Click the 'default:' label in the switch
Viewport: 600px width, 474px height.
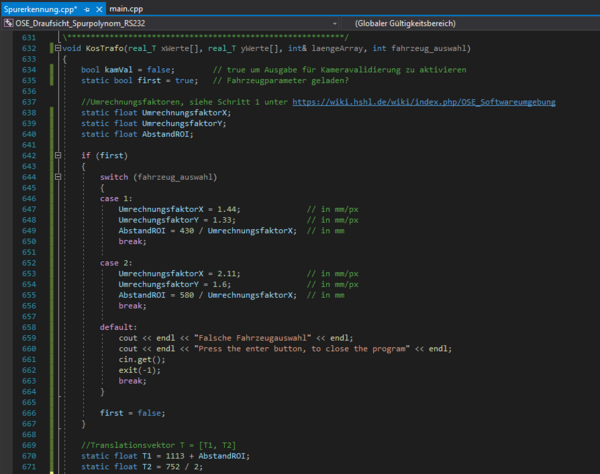point(118,327)
